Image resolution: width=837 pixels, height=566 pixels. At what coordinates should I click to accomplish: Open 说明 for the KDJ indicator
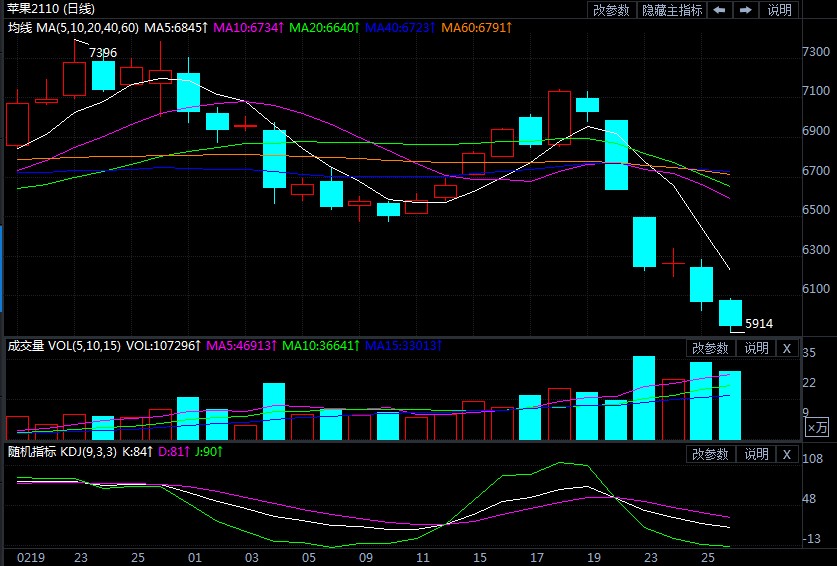pos(756,454)
